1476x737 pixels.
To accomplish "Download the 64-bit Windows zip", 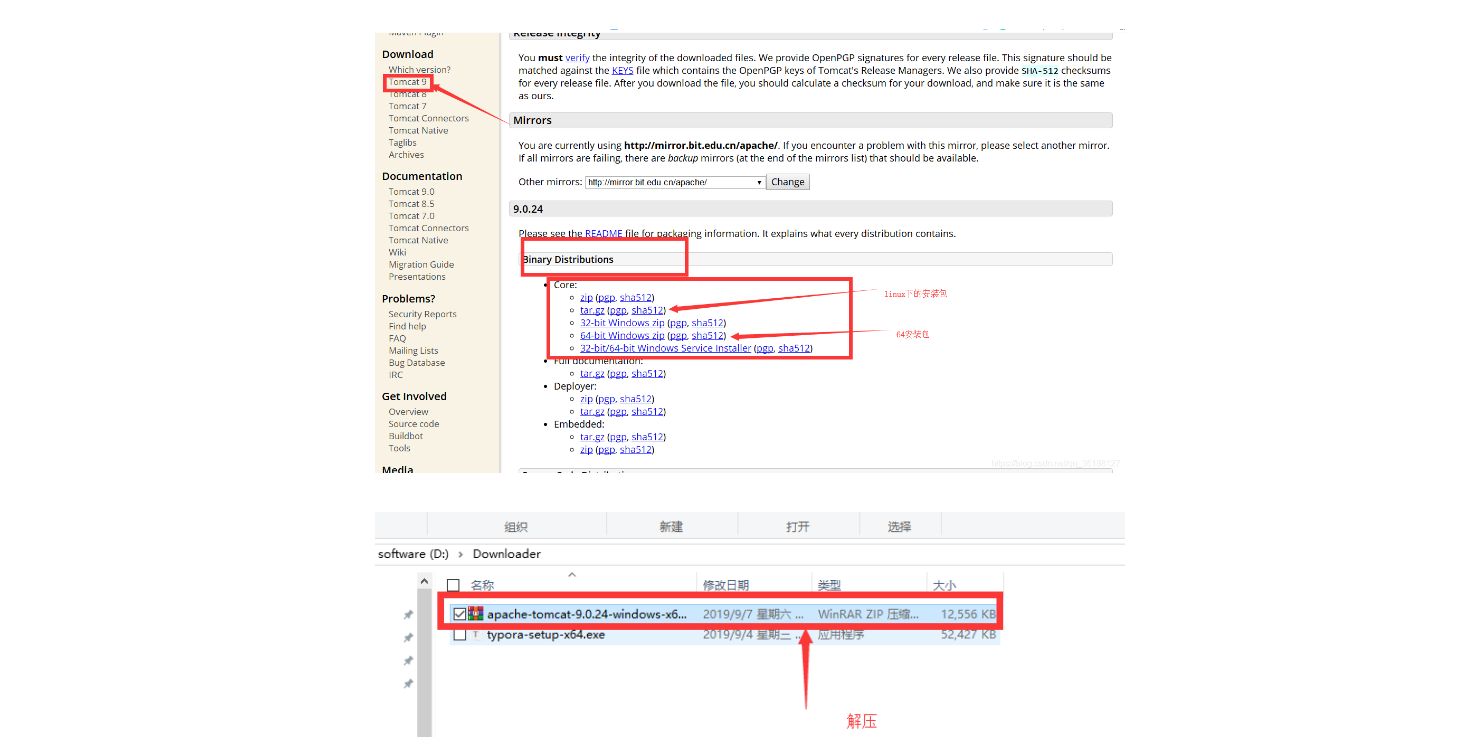I will point(622,336).
